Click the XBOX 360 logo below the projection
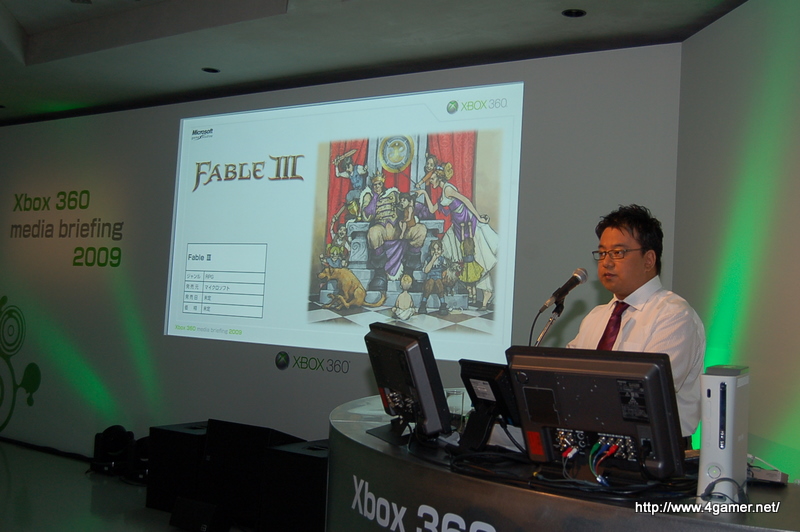Screen dimensions: 800x532 [312, 363]
